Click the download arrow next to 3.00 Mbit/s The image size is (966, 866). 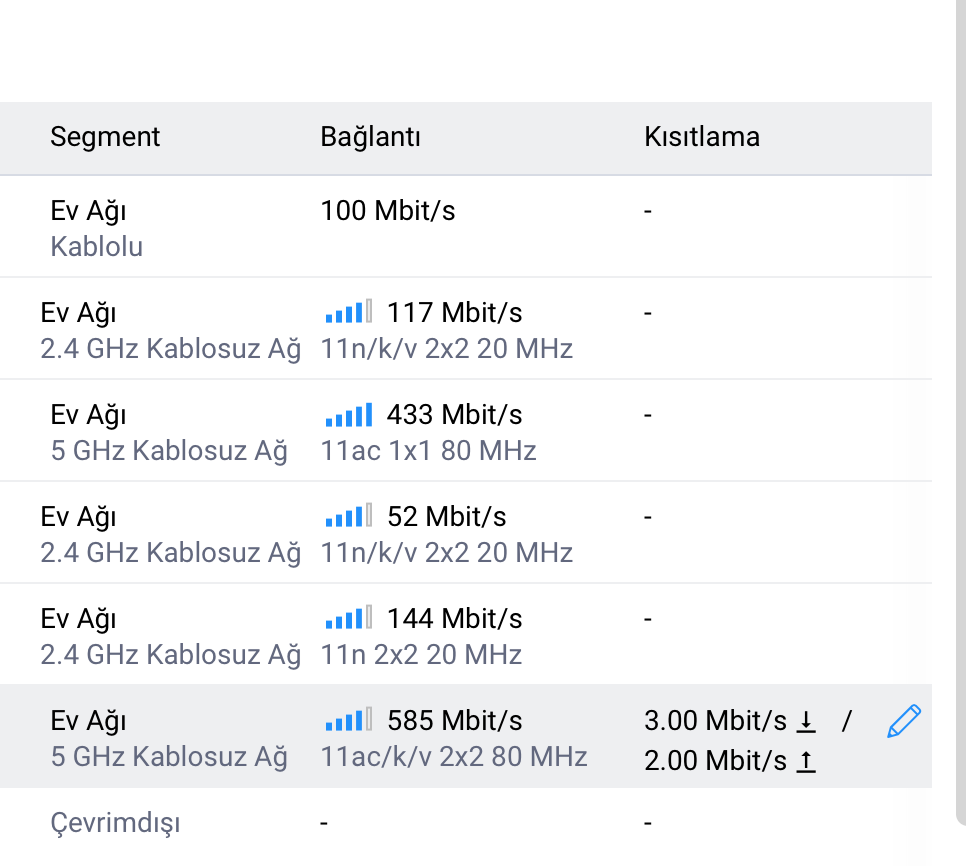806,721
